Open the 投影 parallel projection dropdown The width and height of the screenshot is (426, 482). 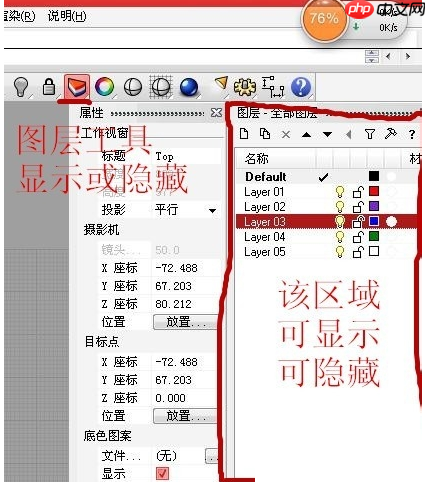click(212, 211)
